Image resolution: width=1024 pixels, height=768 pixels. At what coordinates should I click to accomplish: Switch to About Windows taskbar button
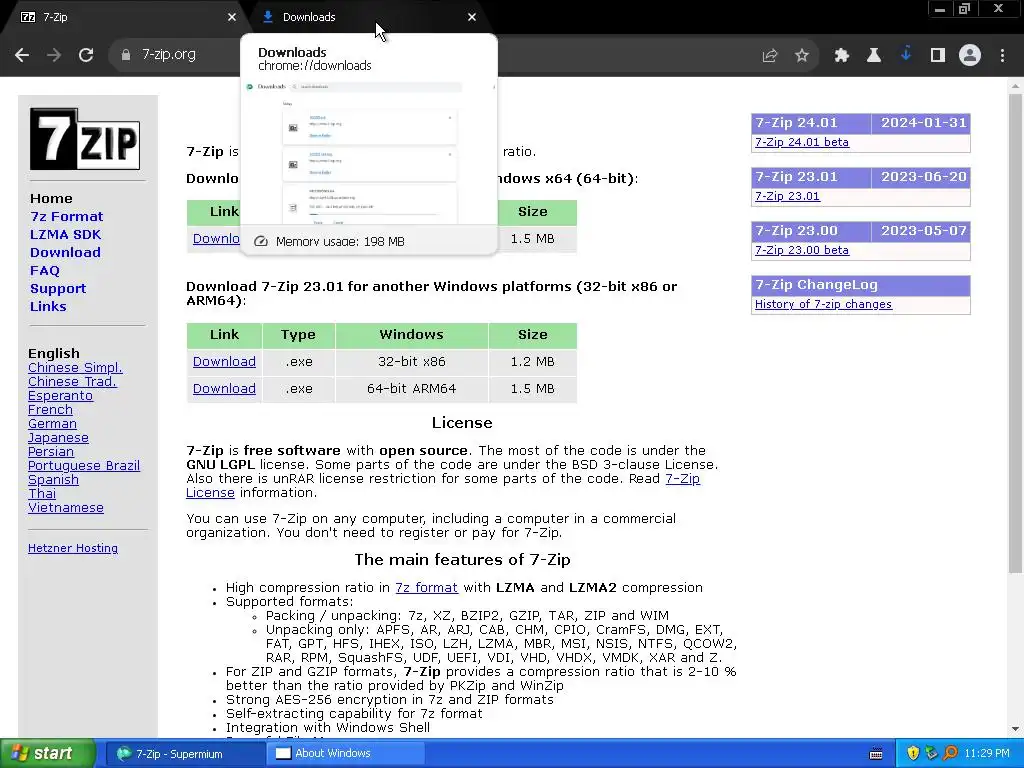coord(346,754)
